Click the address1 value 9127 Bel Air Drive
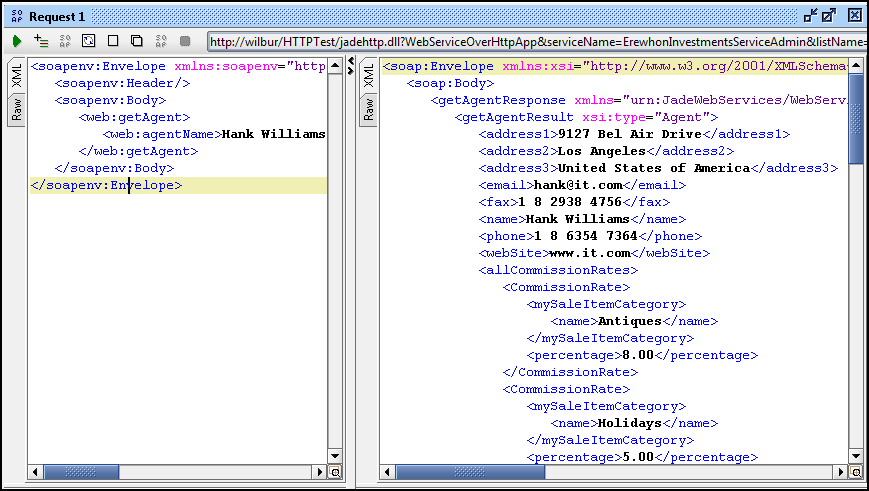 [630, 134]
